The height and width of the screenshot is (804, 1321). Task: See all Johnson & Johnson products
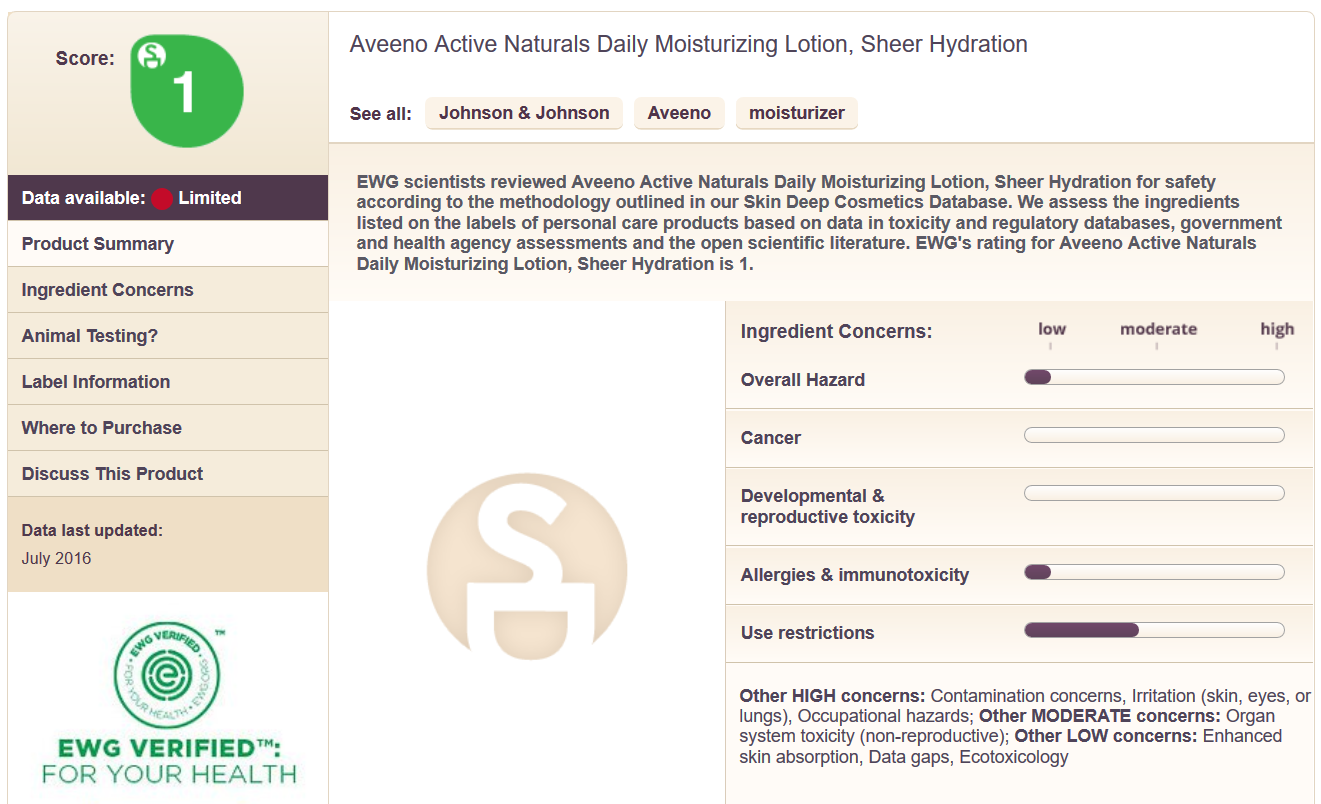coord(524,113)
